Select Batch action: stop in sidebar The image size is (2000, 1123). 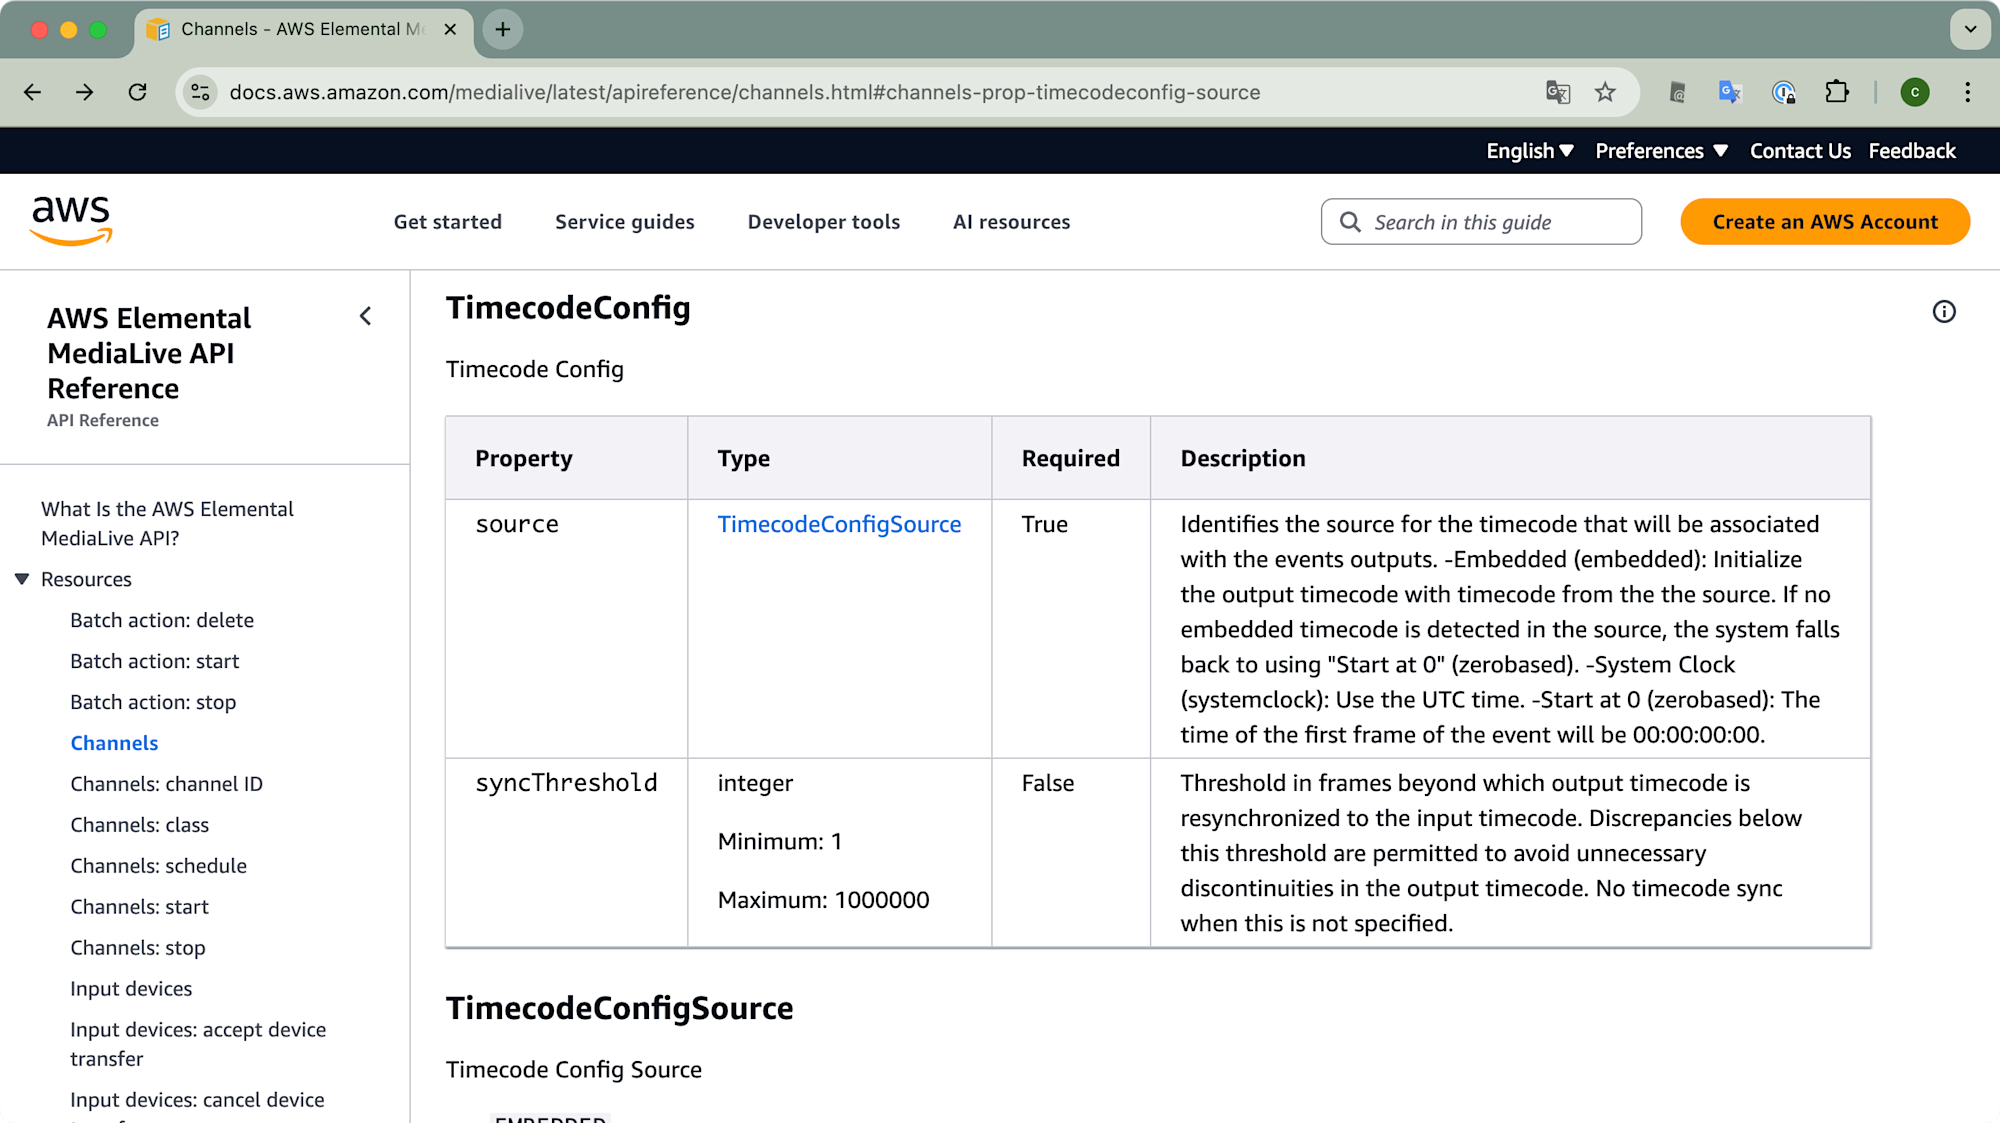(153, 702)
